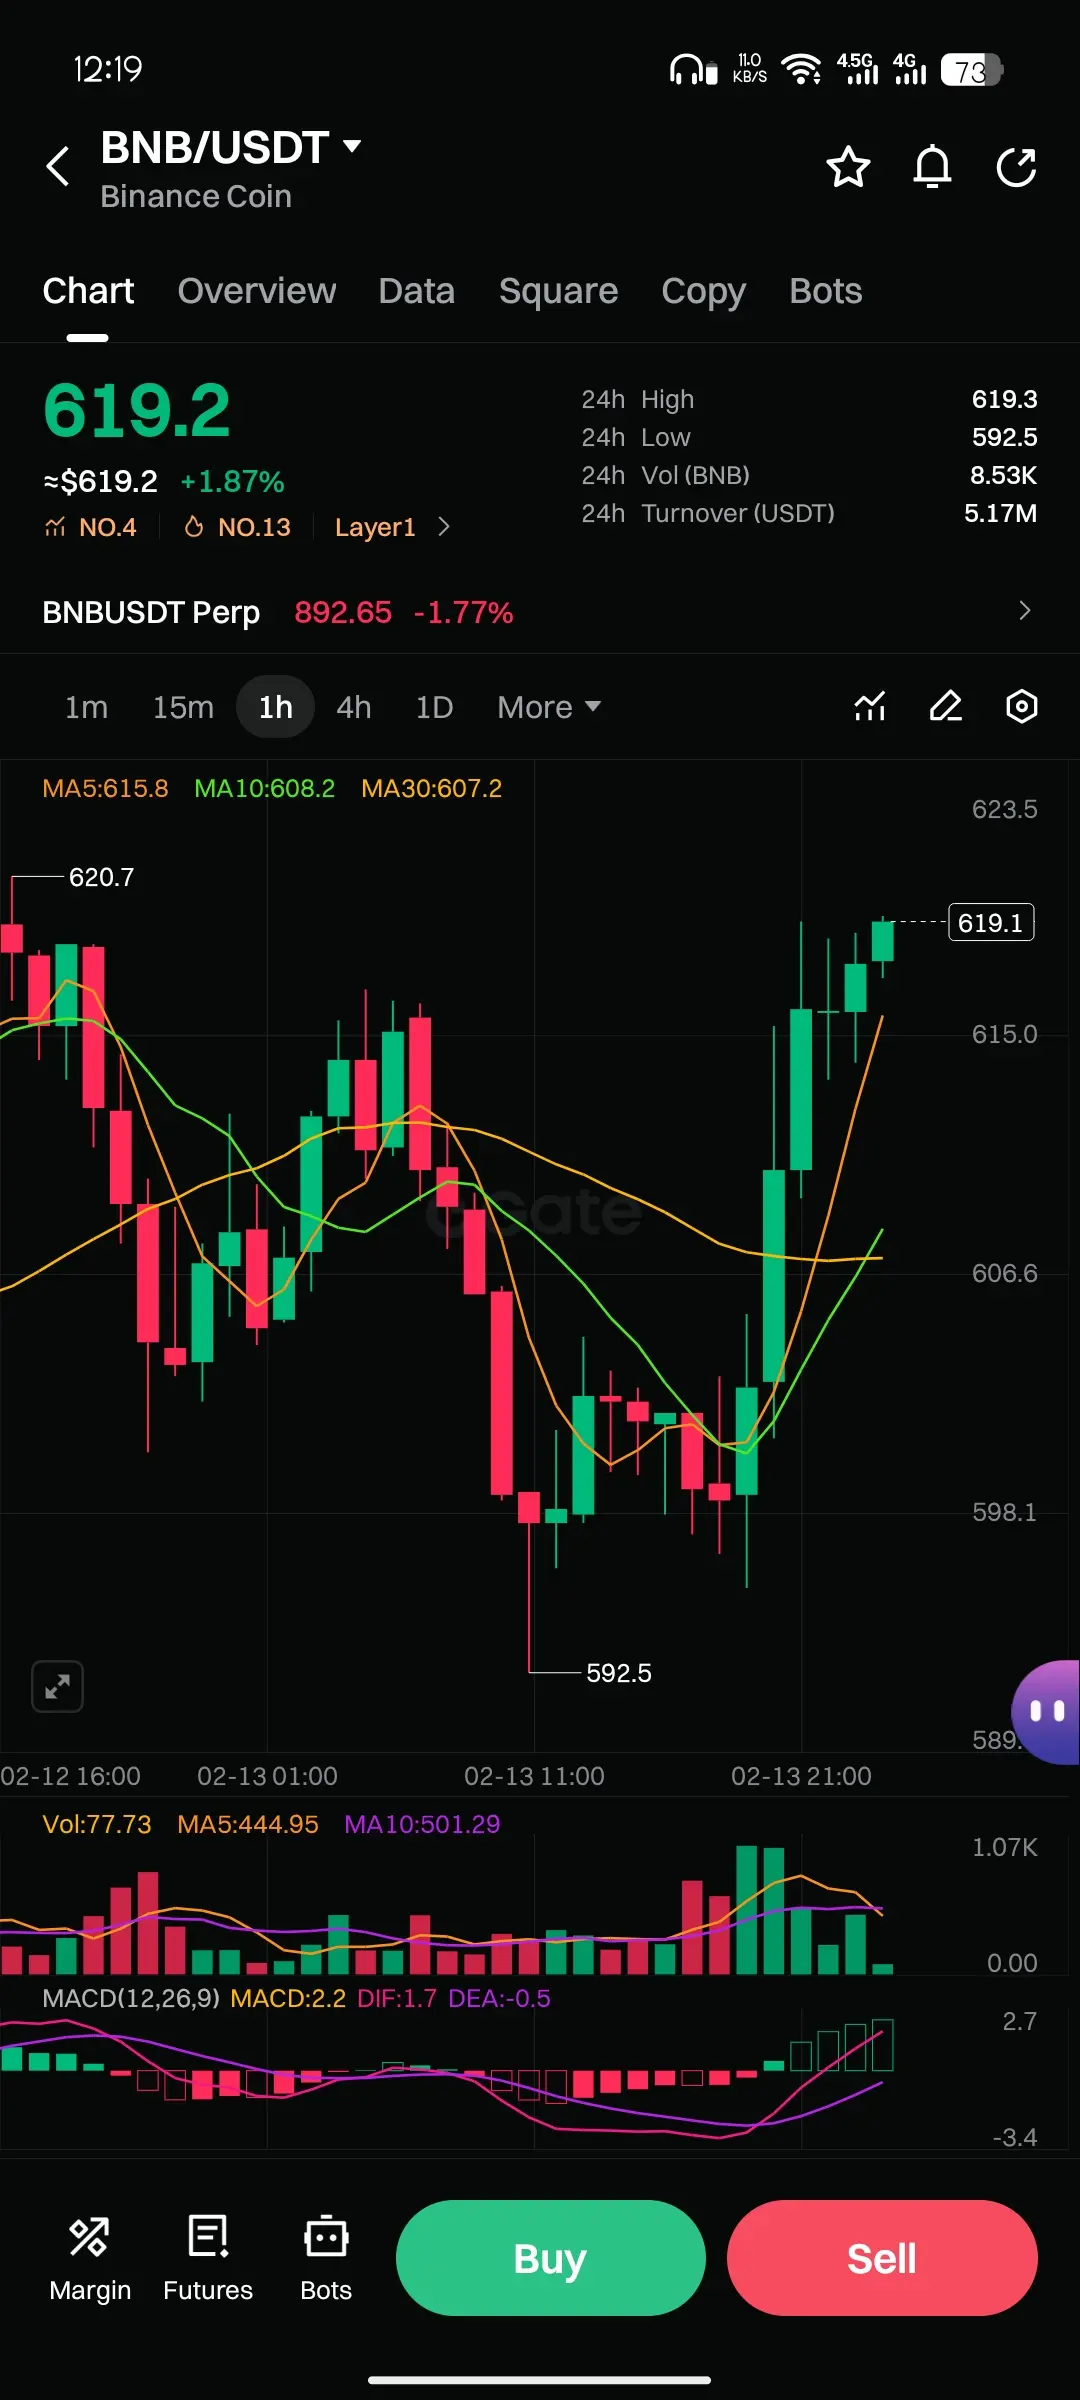Open chart settings hexagon icon

[x=1021, y=707]
